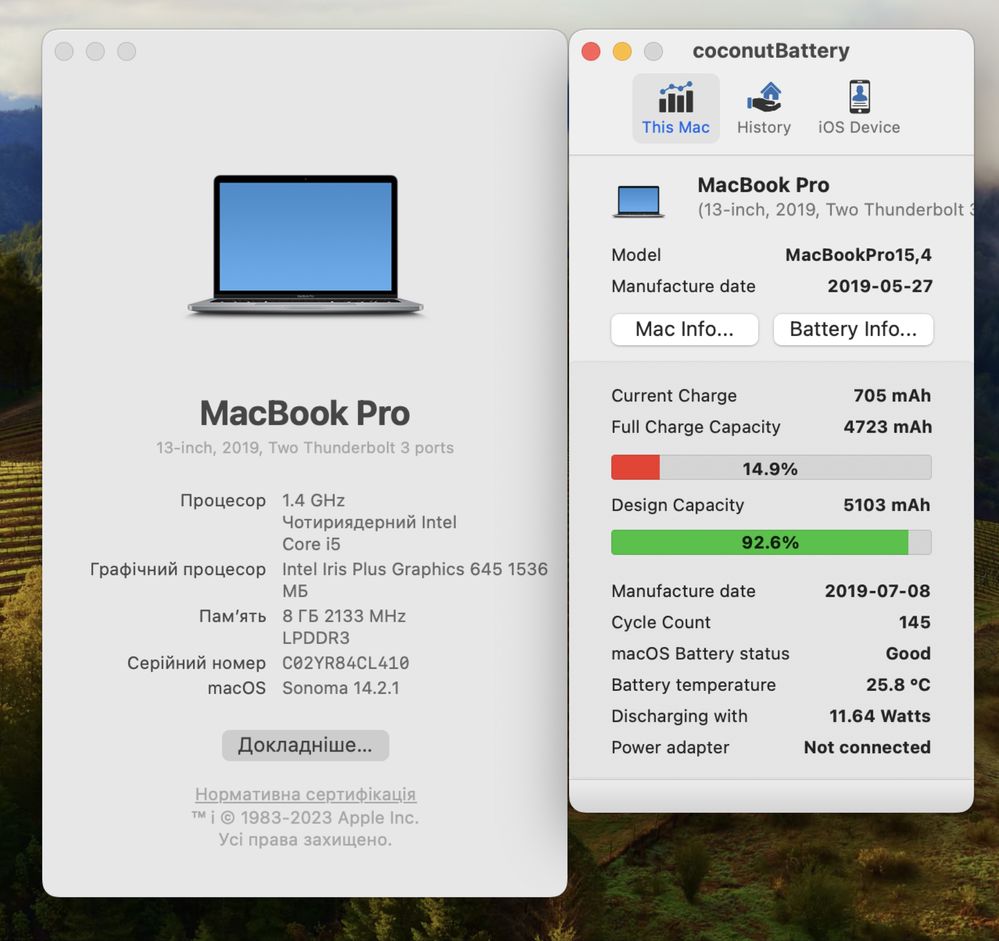Open Battery Info... details

853,329
